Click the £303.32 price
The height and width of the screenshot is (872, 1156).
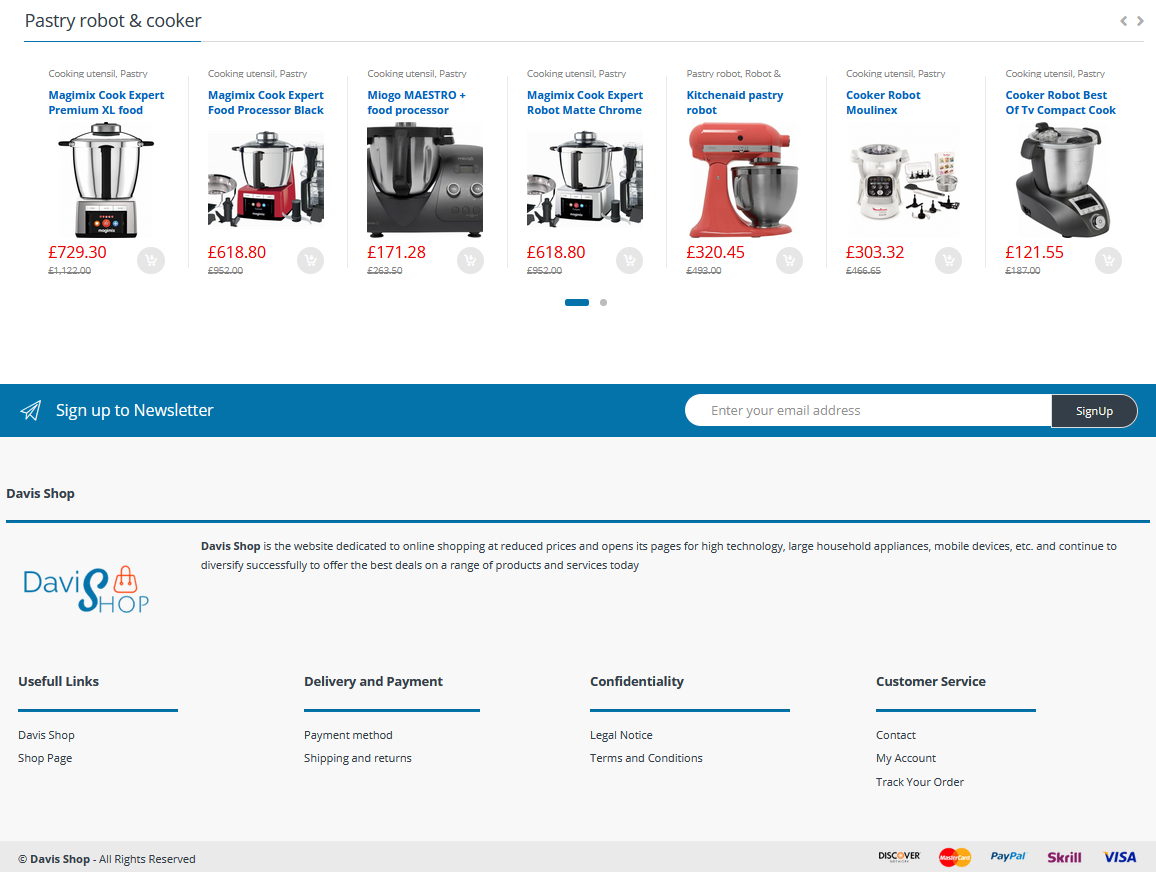click(x=875, y=252)
